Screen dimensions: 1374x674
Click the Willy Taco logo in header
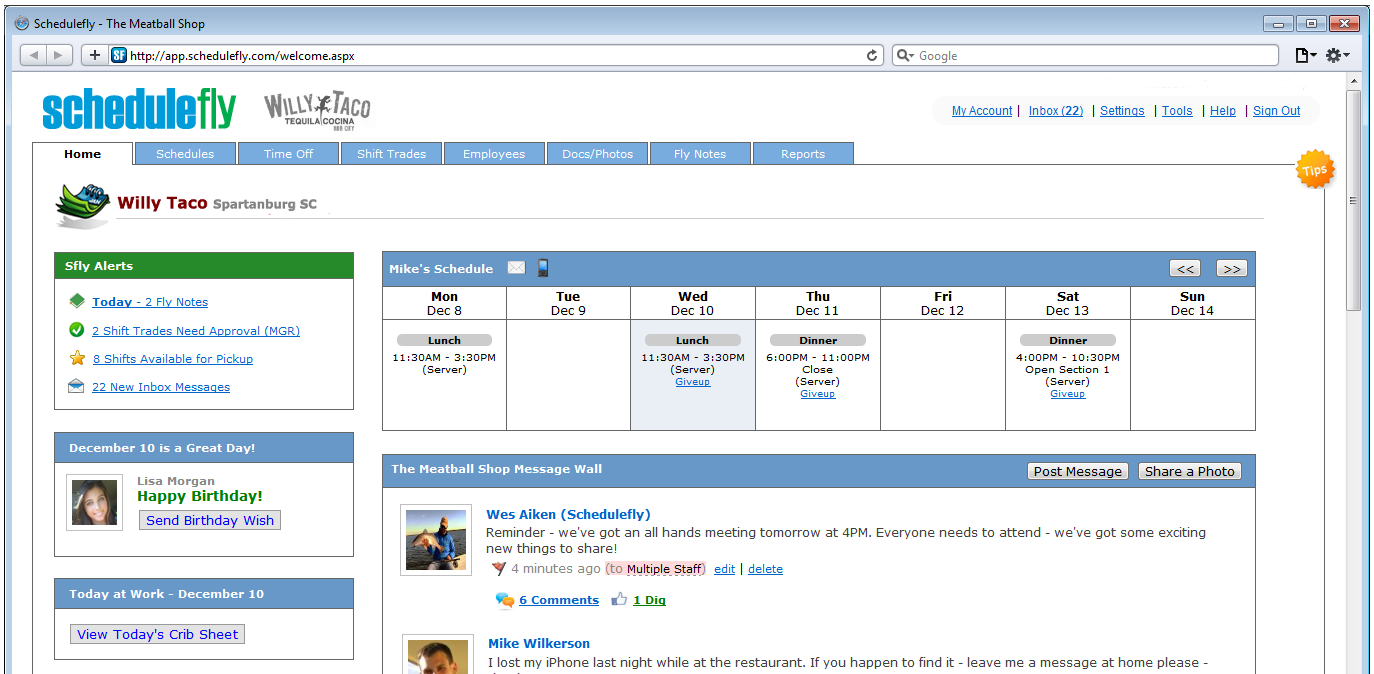(x=317, y=111)
